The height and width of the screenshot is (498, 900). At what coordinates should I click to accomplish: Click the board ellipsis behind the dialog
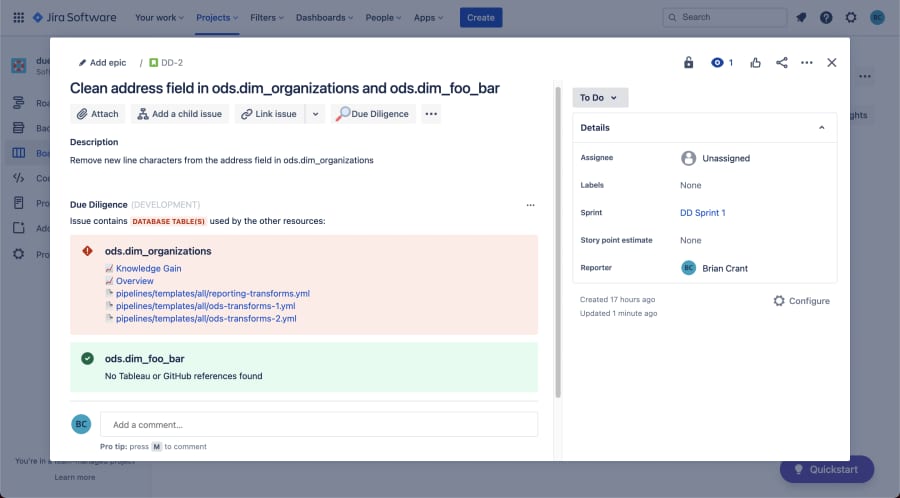coord(865,76)
